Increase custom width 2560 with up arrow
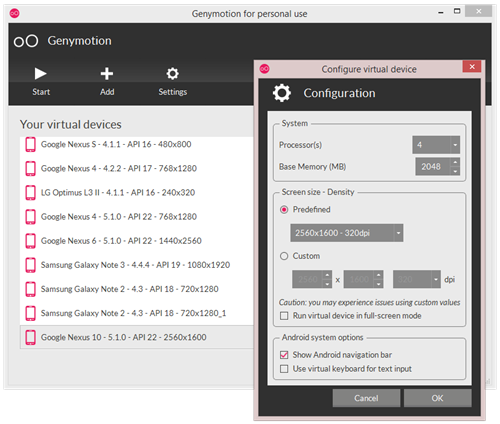 tap(327, 275)
